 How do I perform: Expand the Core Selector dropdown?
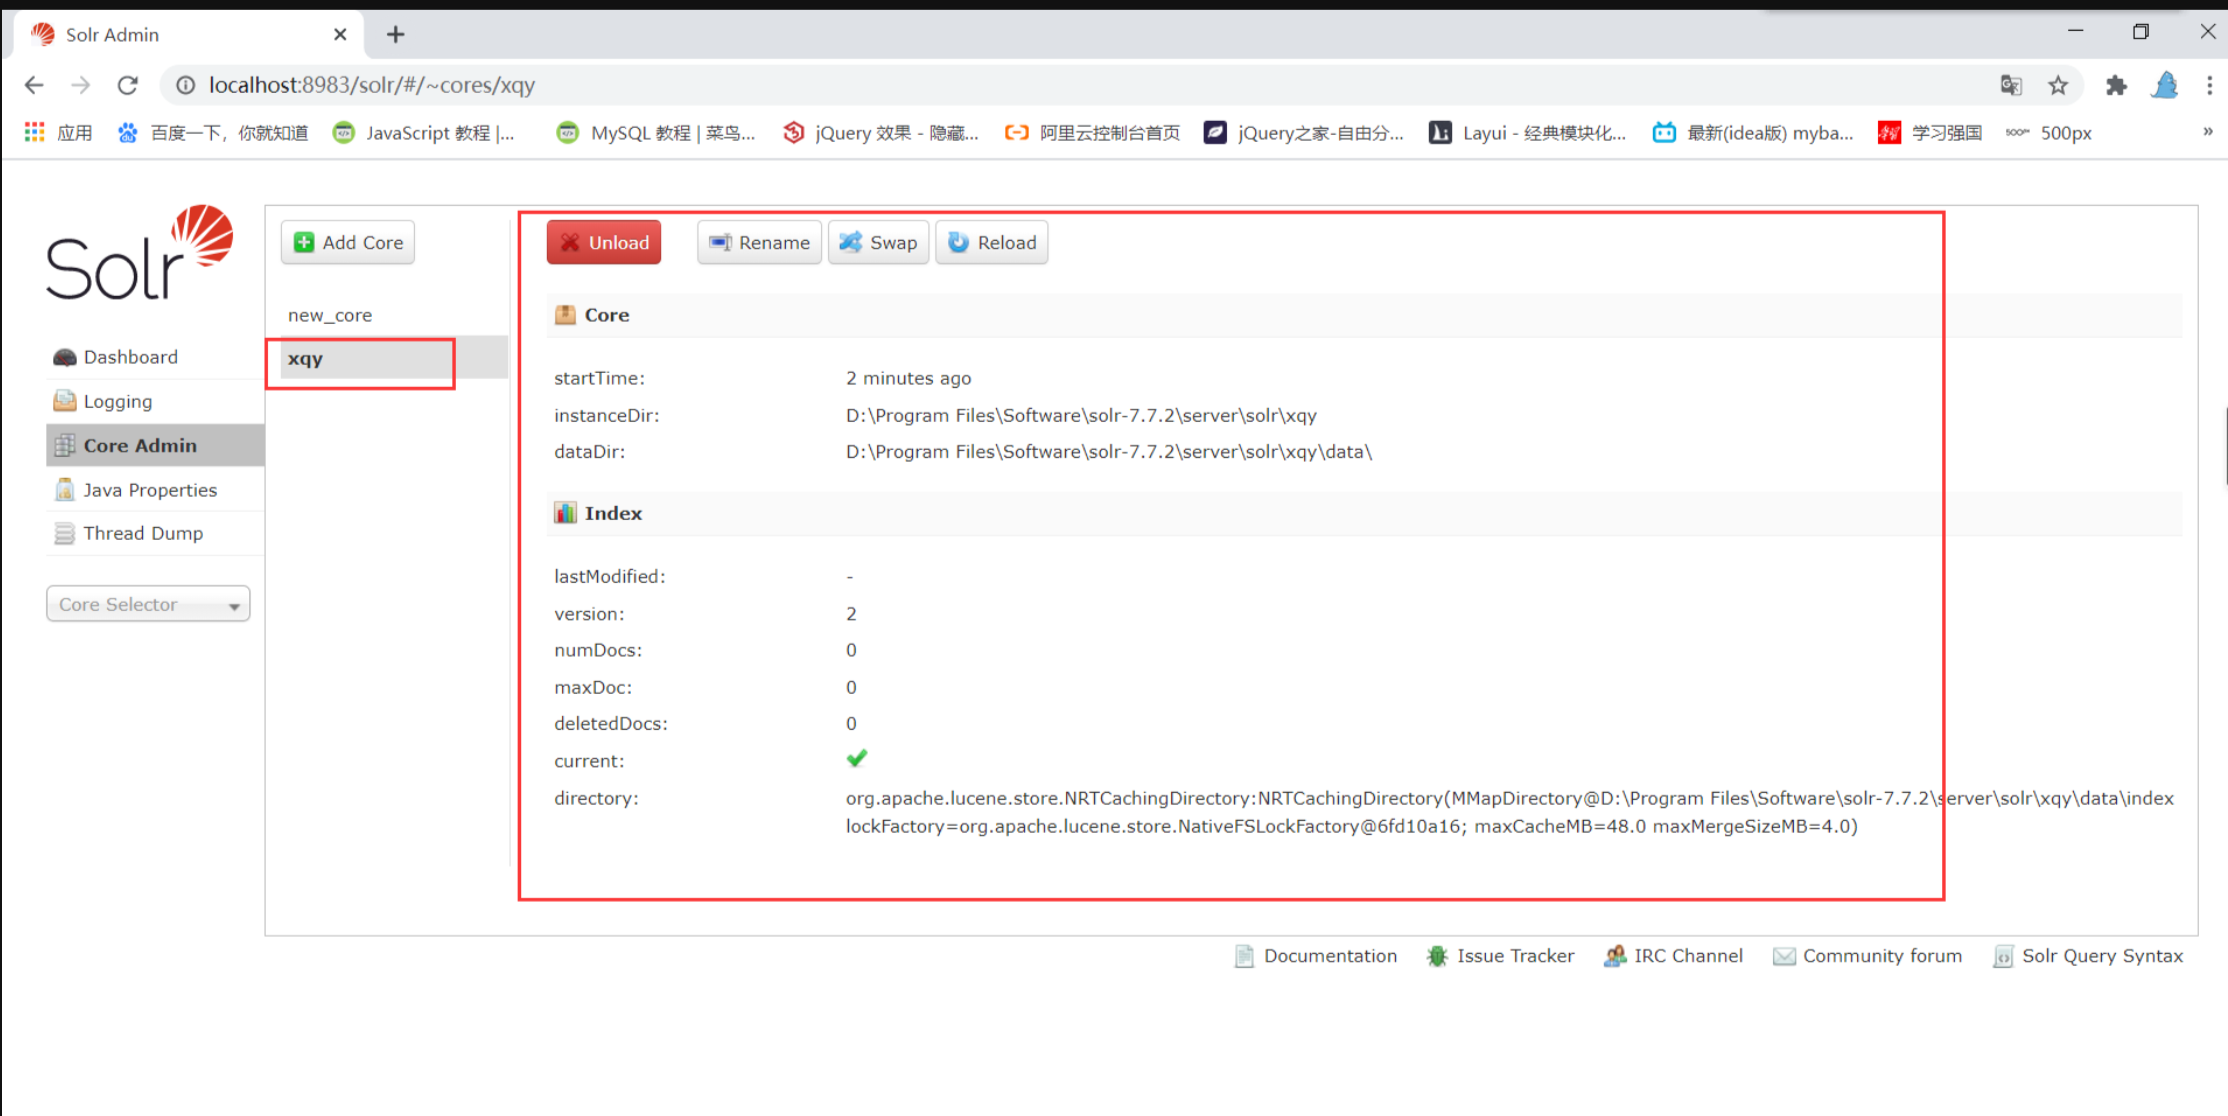[x=148, y=604]
